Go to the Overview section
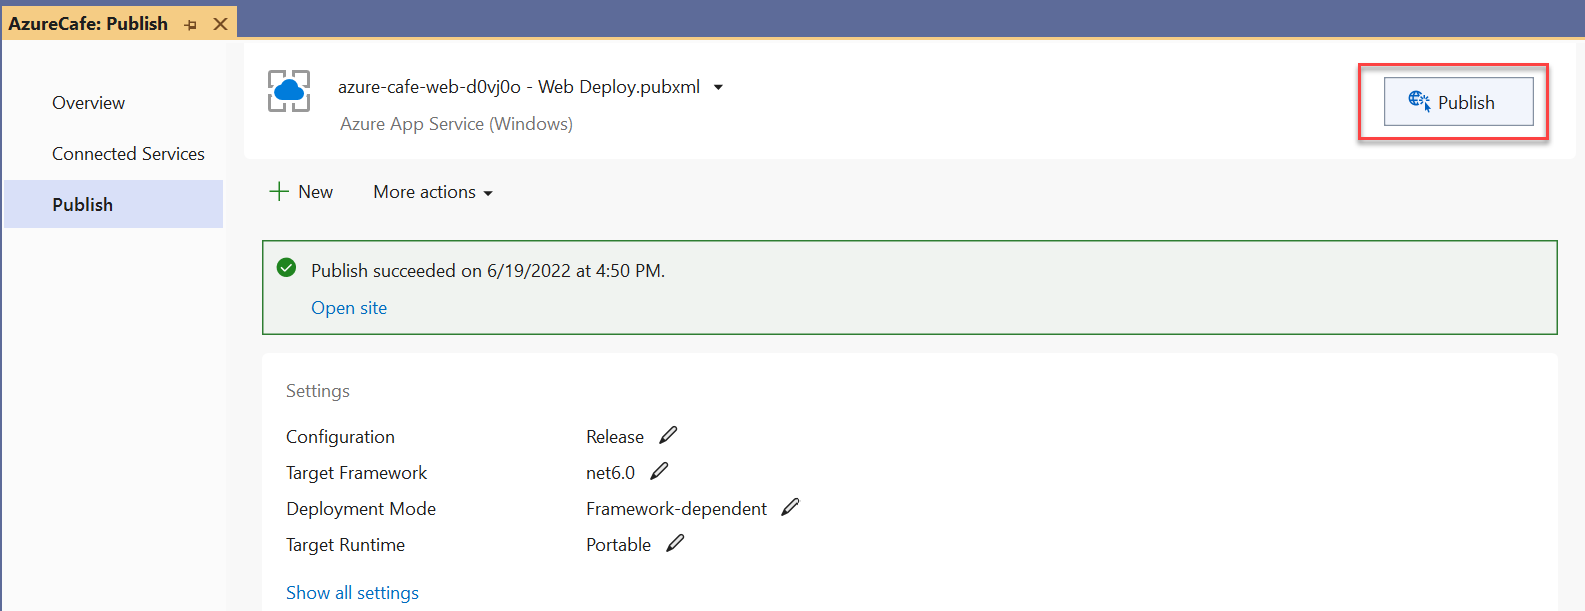 [x=88, y=103]
